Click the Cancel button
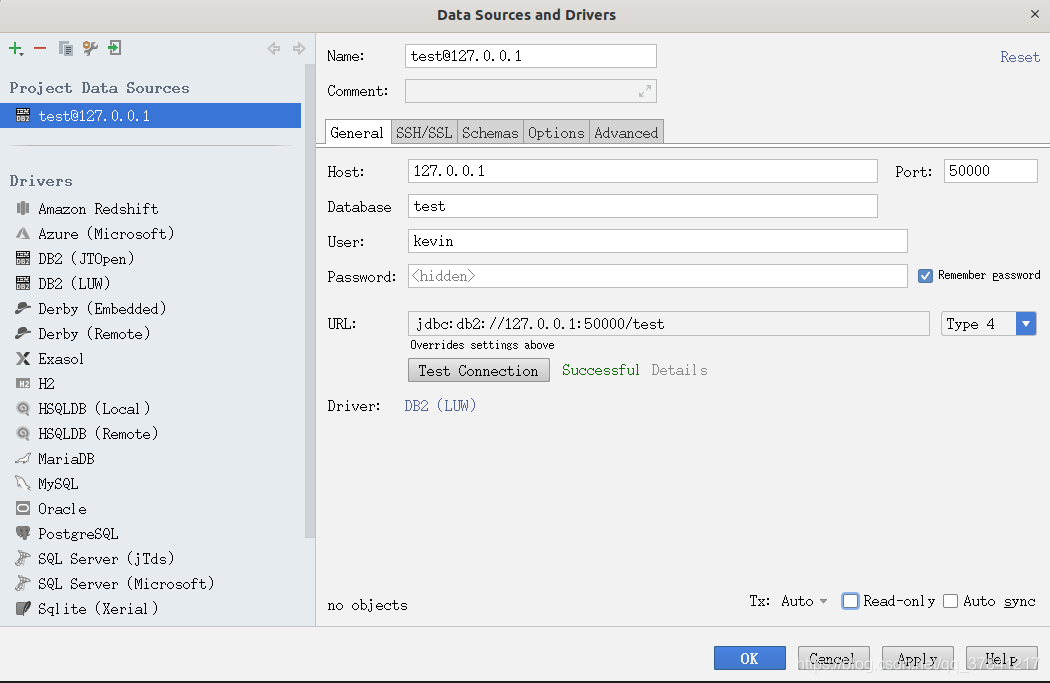This screenshot has height=683, width=1050. [833, 658]
